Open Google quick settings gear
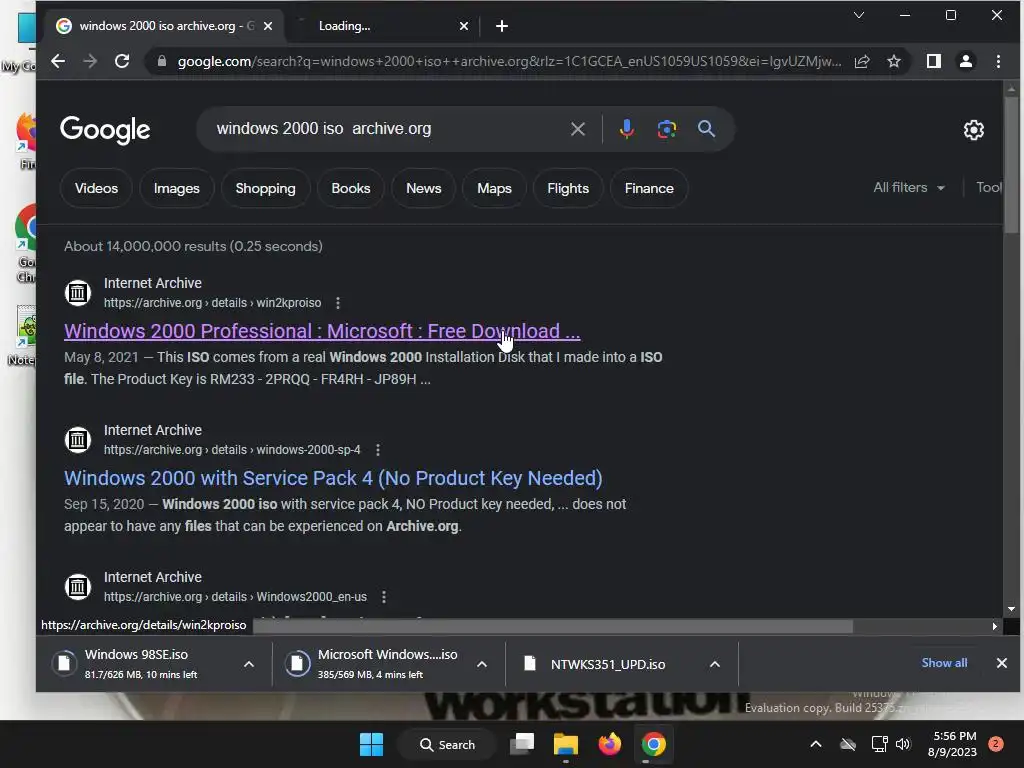This screenshot has height=768, width=1024. [x=974, y=130]
